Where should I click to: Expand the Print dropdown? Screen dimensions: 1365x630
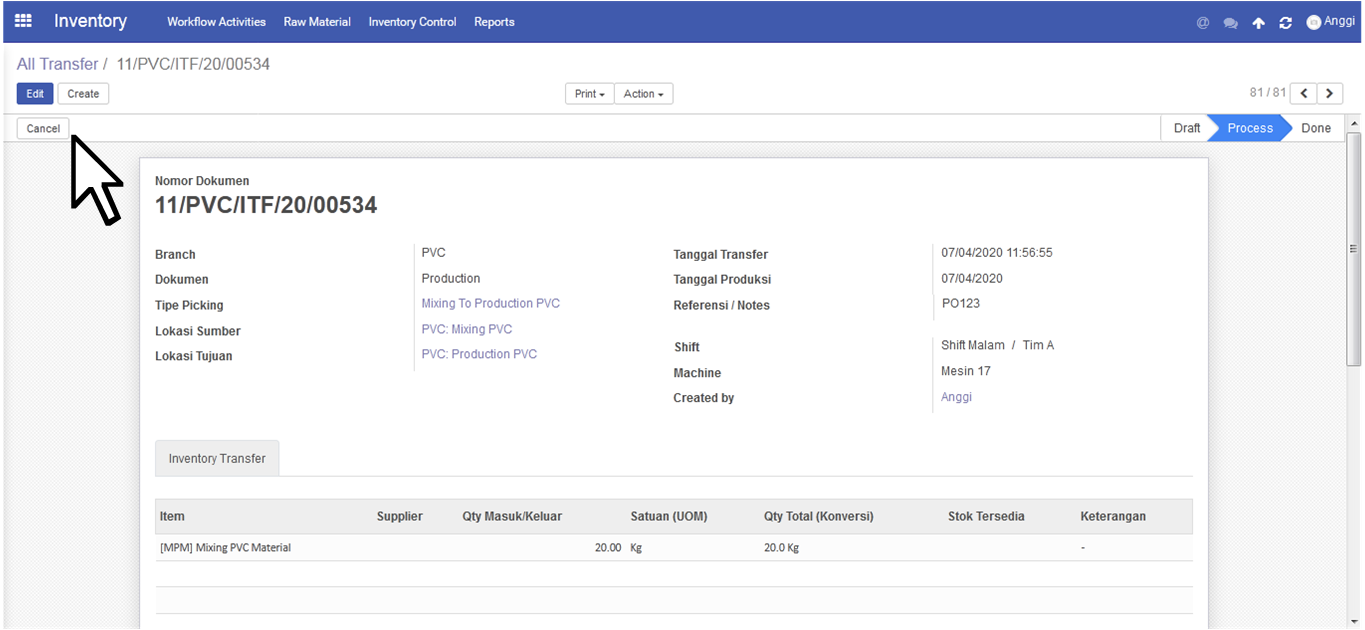tap(590, 94)
